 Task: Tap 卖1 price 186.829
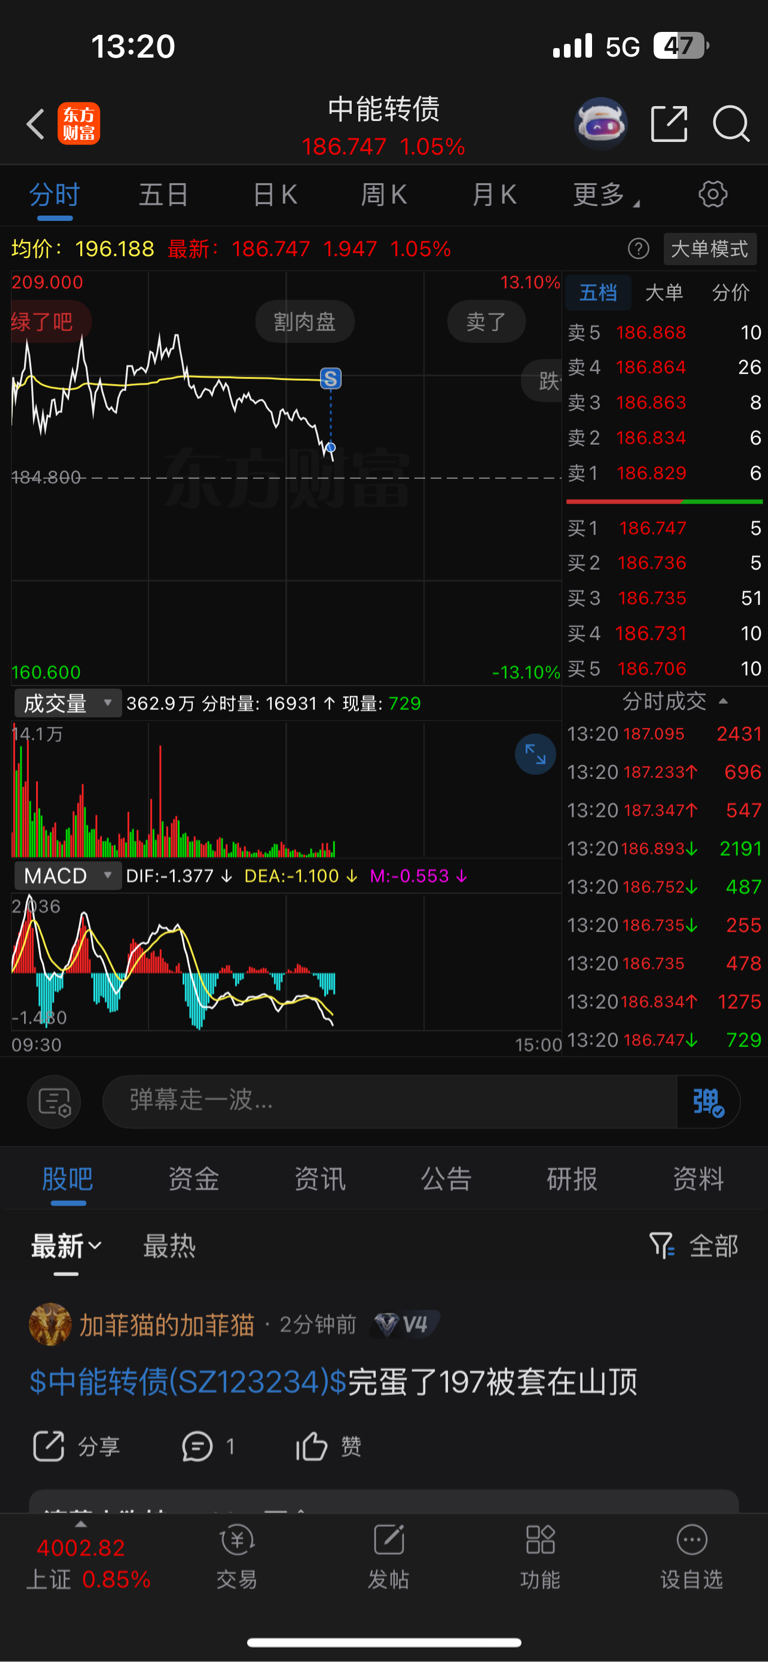click(x=651, y=474)
